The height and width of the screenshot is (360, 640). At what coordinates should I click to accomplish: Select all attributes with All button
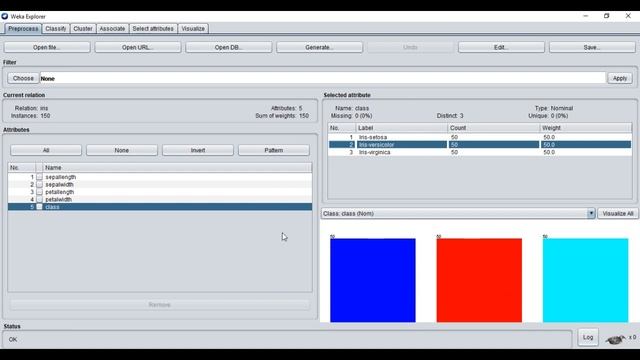coord(46,150)
